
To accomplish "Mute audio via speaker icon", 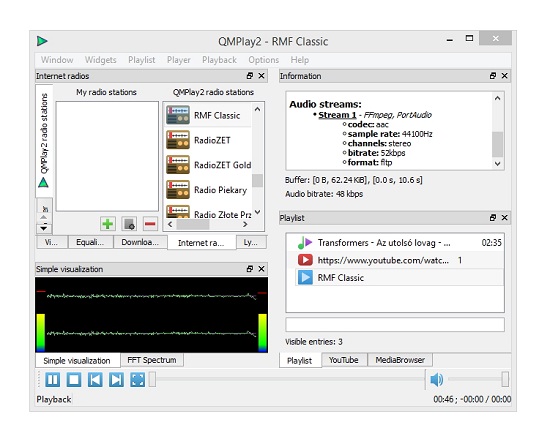I will (437, 380).
